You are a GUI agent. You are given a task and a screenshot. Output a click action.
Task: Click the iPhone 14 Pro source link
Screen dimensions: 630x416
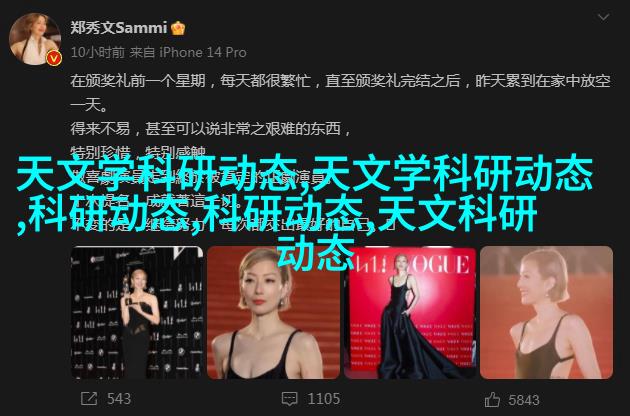(203, 52)
